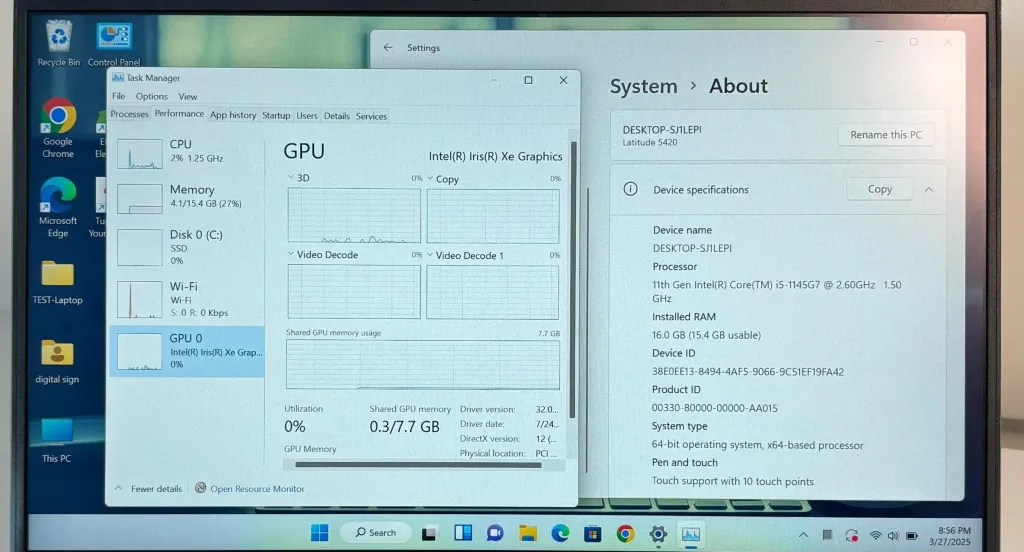The height and width of the screenshot is (552, 1024).
Task: Open the 3D engine graph dropdown
Action: pyautogui.click(x=292, y=179)
